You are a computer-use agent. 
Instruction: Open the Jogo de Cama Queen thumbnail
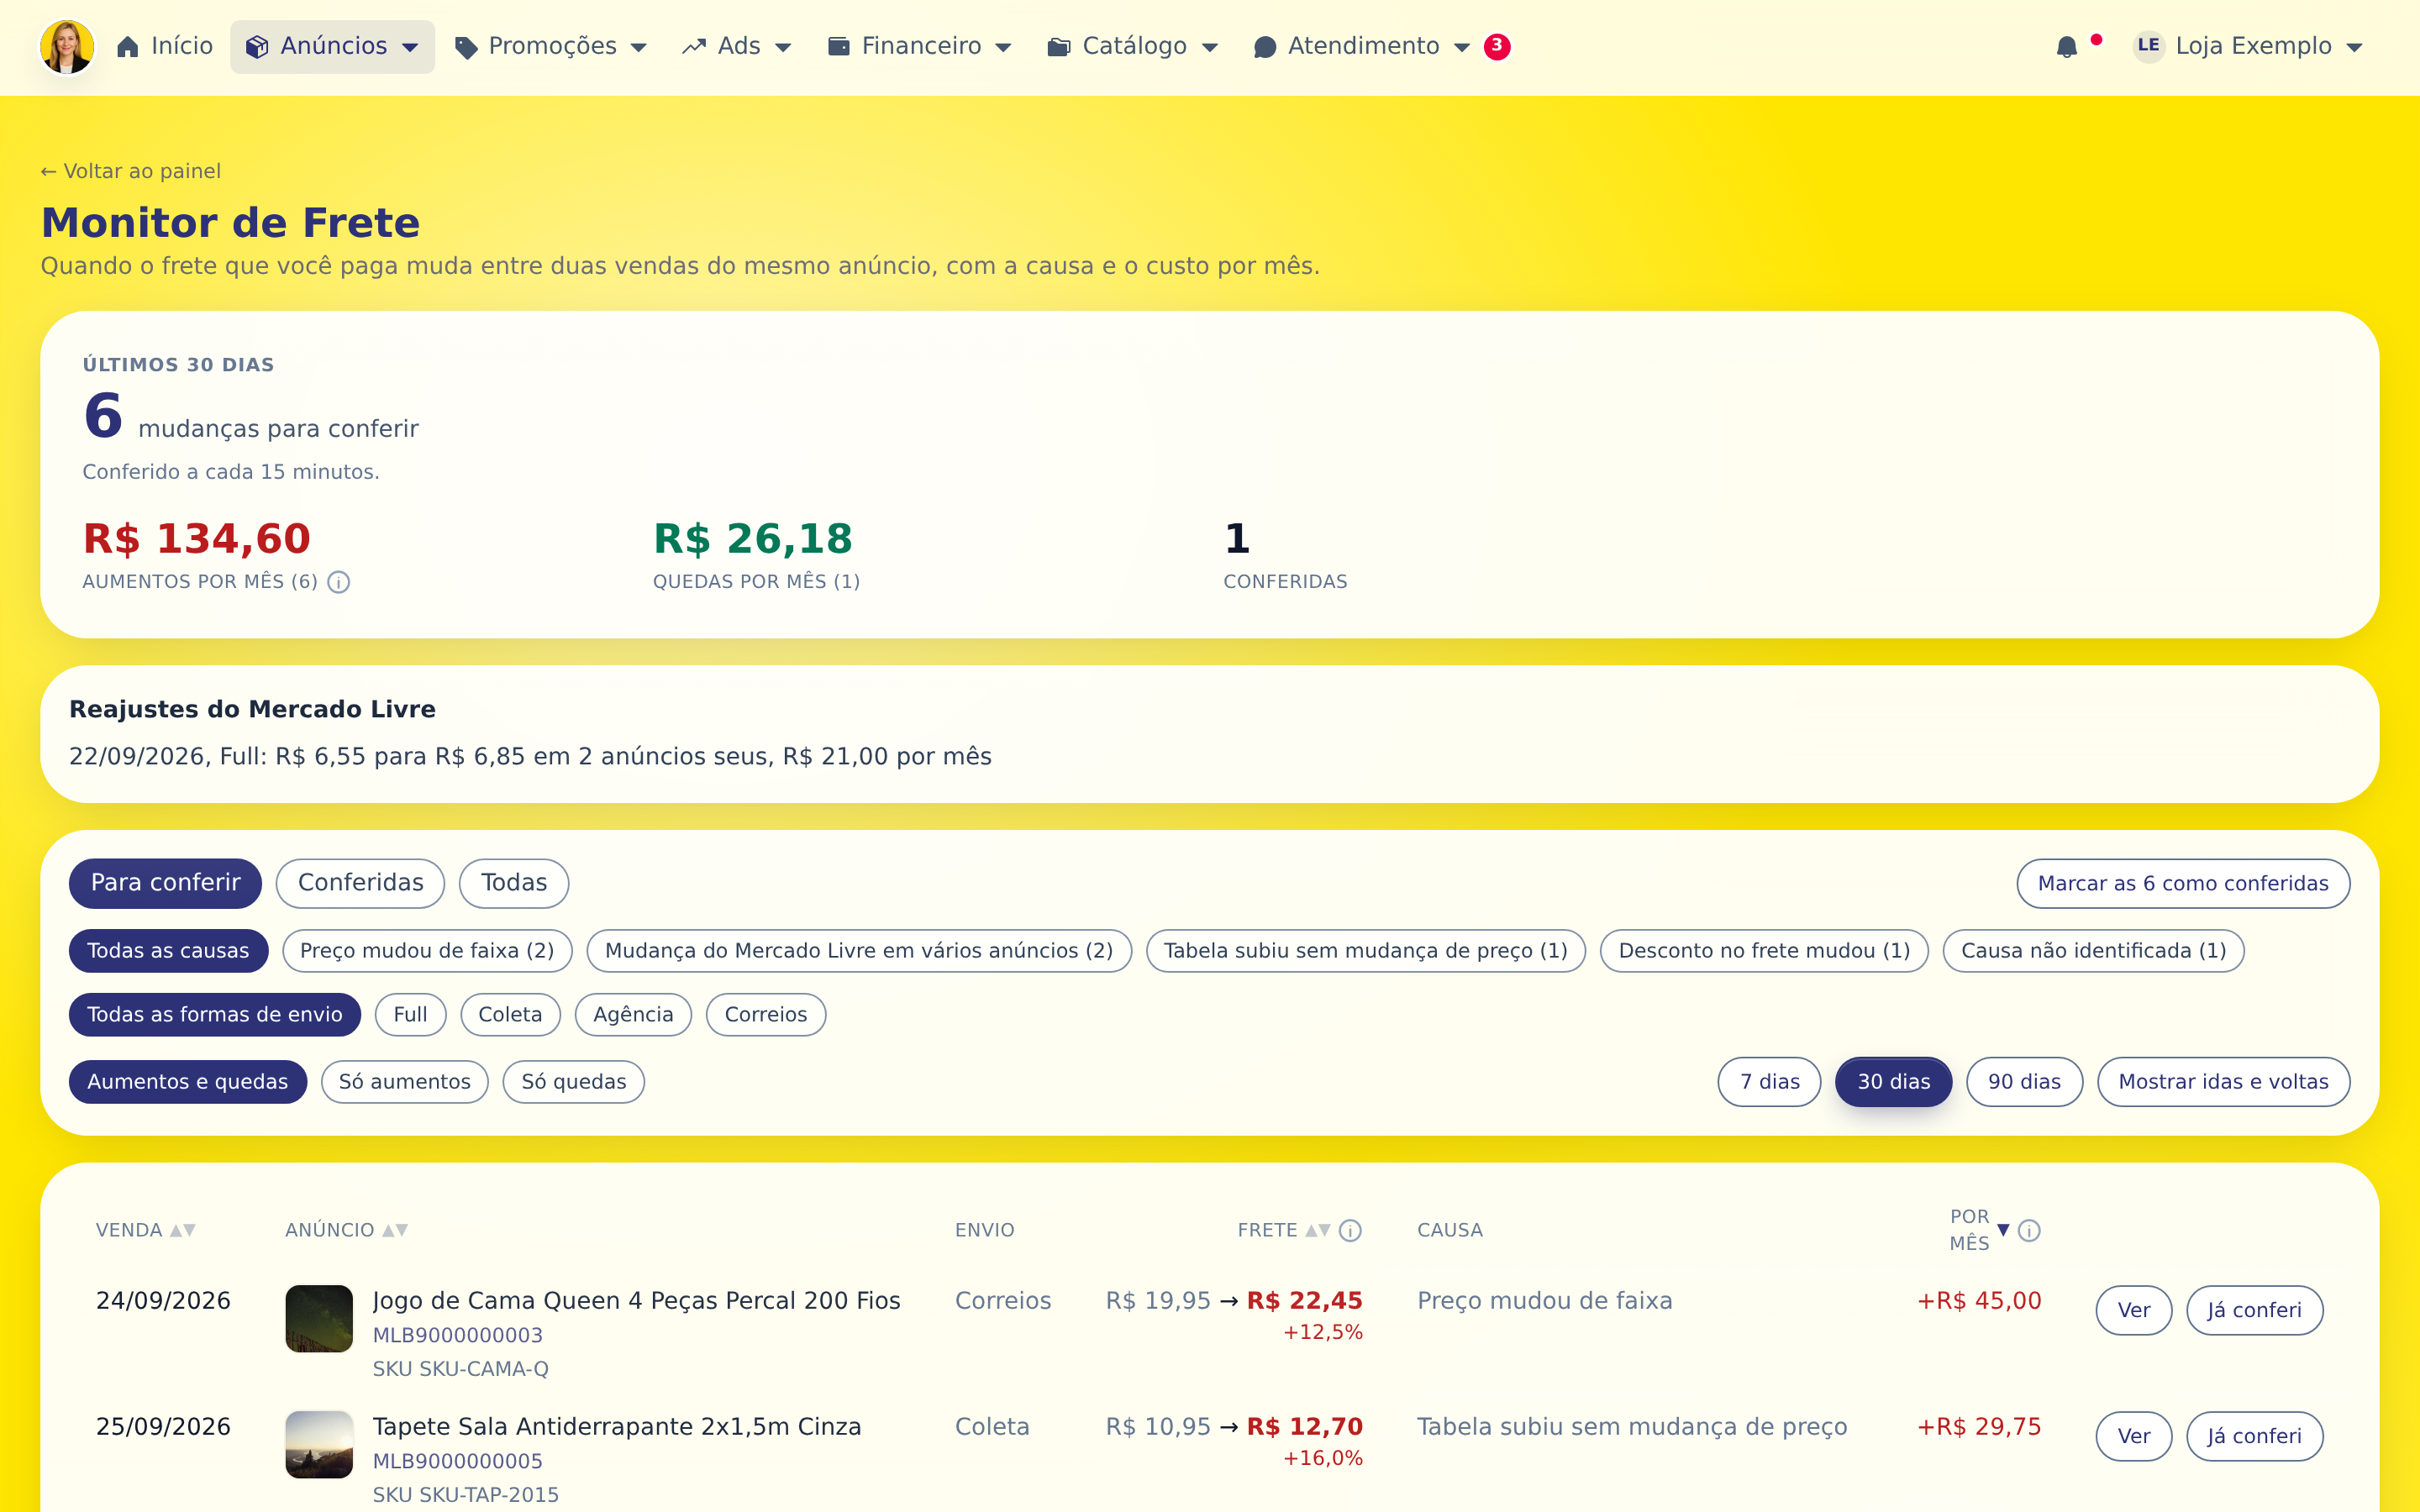click(x=319, y=1319)
